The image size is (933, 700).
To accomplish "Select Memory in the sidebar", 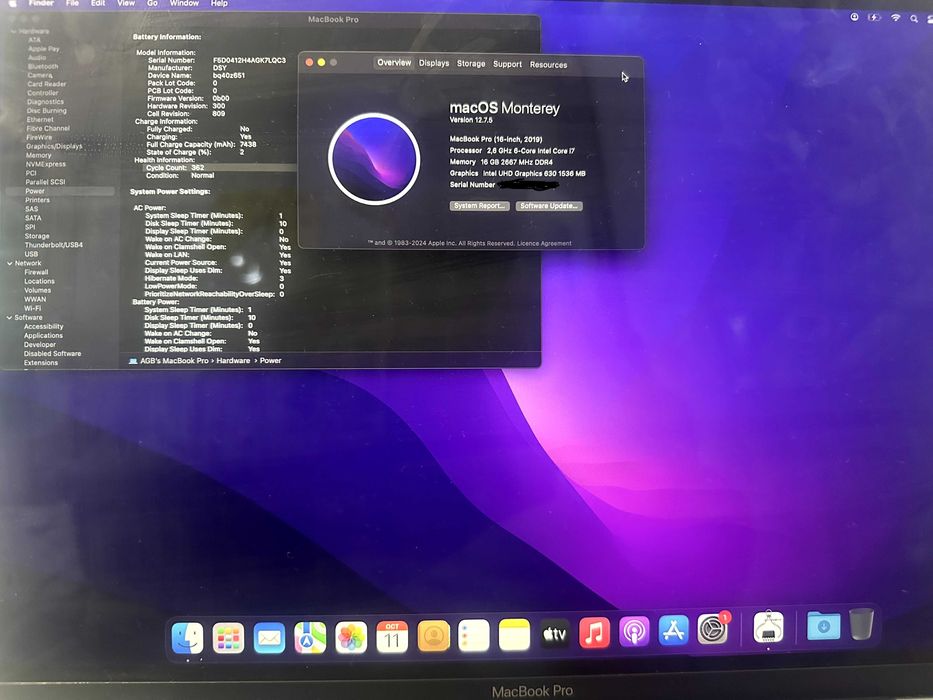I will point(39,155).
